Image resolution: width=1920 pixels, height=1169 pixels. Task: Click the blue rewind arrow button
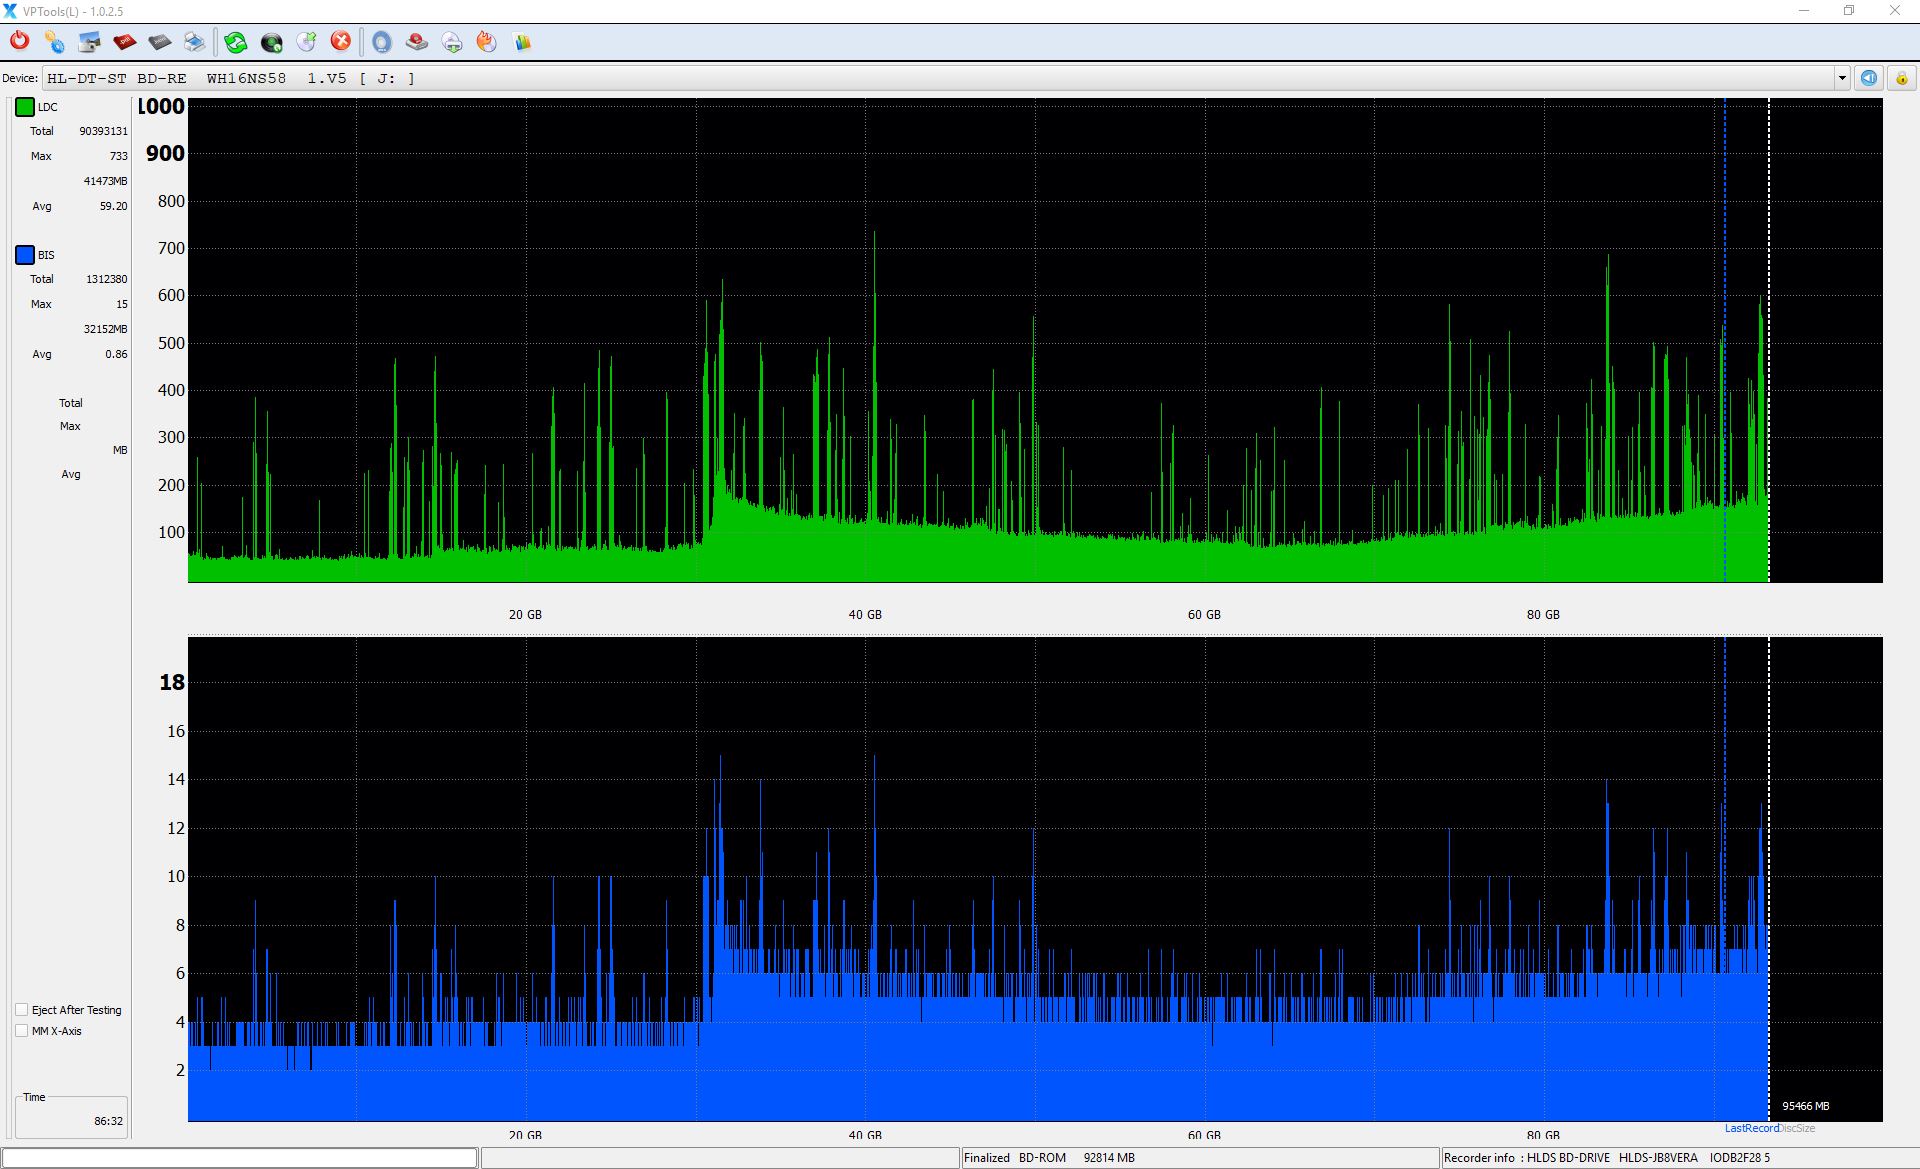coord(1868,78)
